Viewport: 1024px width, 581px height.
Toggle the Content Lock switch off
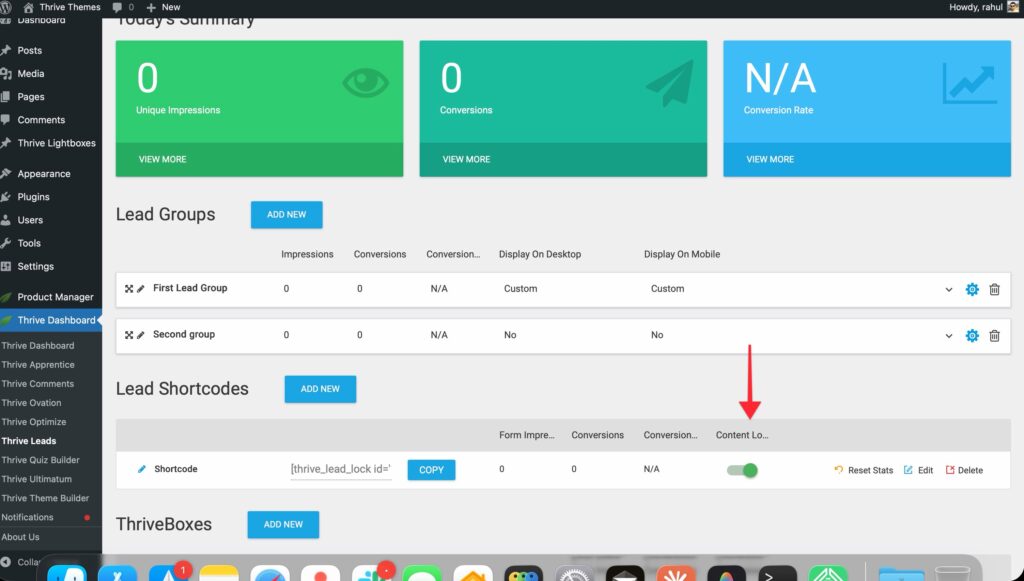coord(742,470)
